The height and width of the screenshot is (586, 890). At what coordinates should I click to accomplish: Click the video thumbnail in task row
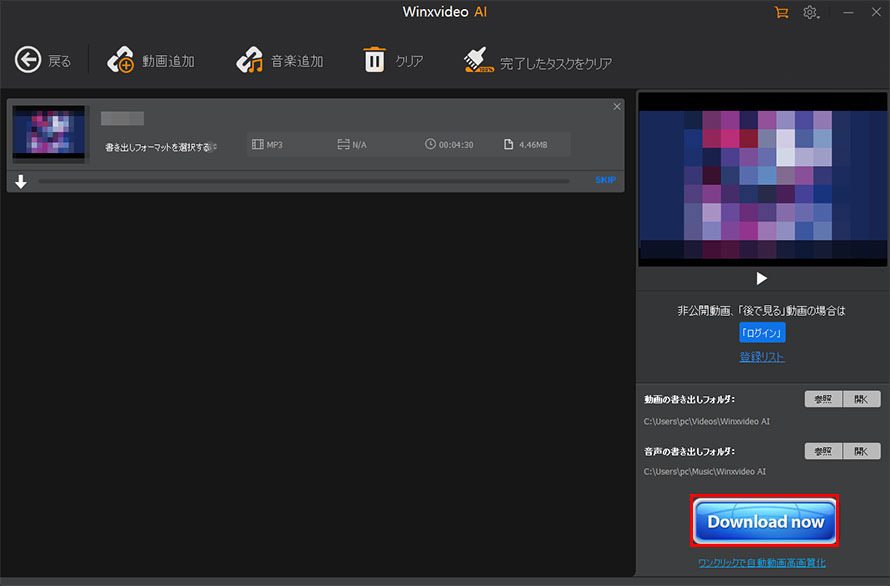49,133
